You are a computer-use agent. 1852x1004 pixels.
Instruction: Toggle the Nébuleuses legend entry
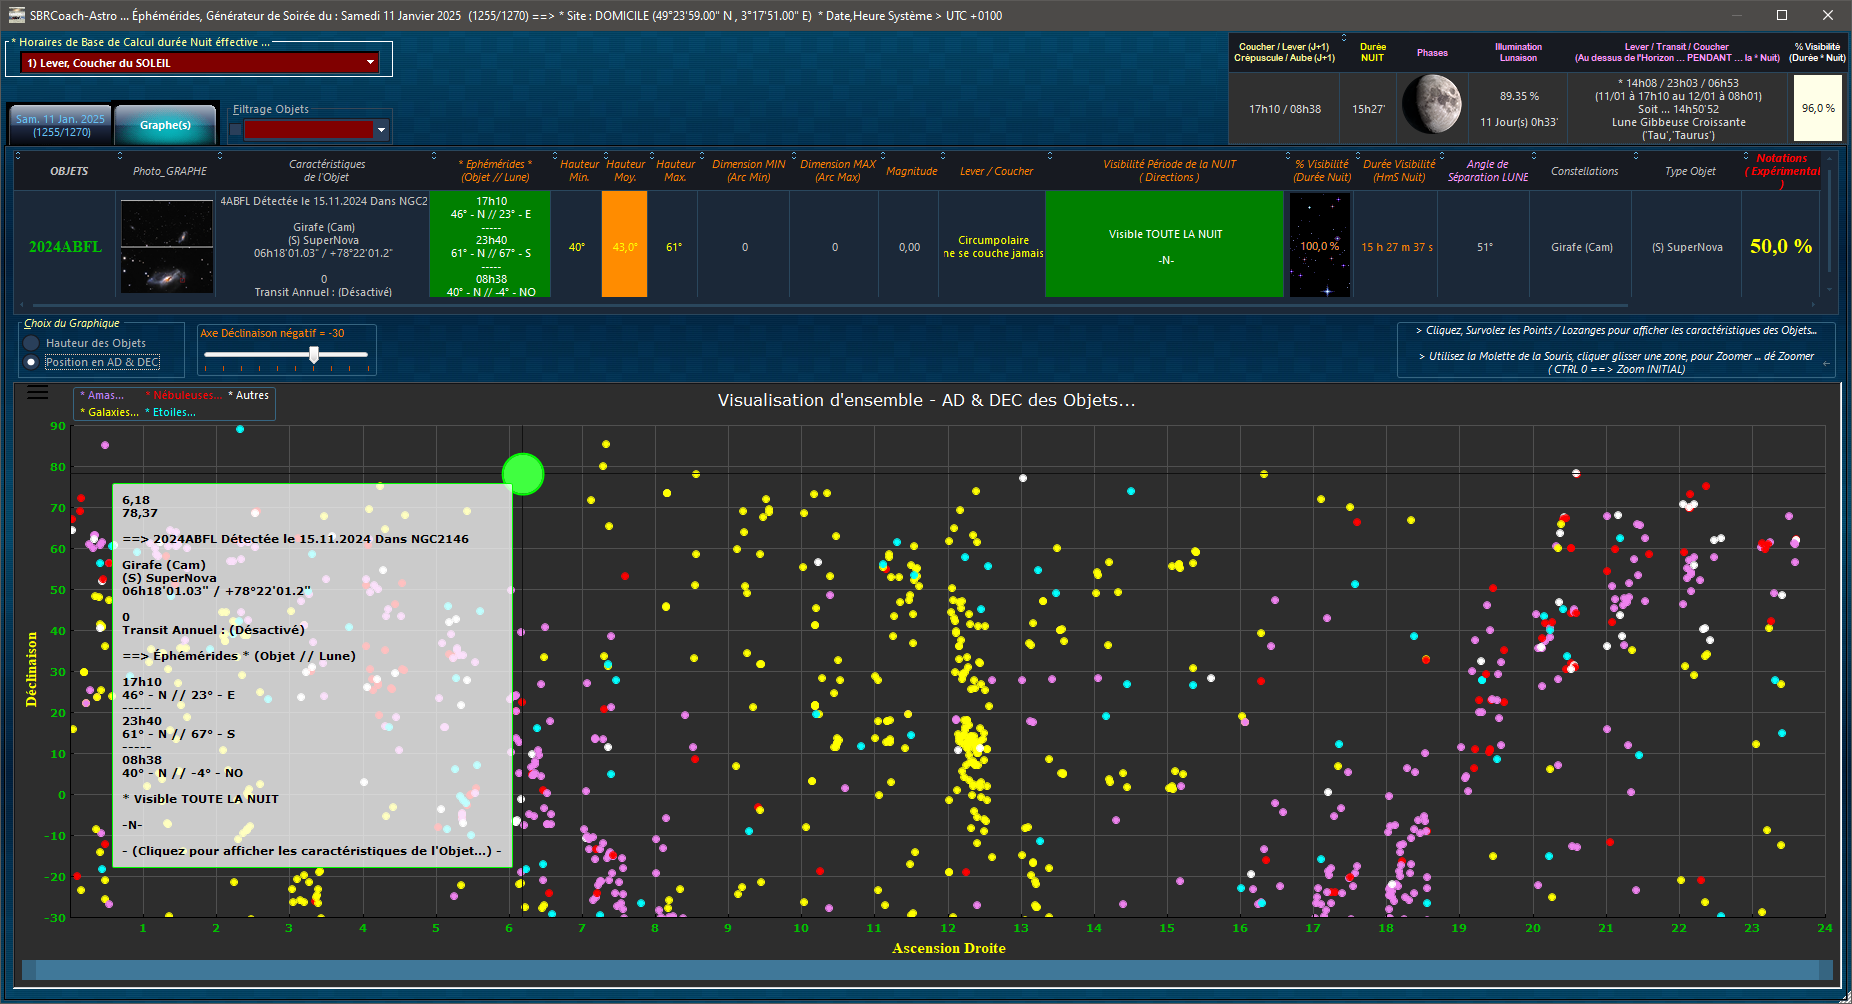click(184, 395)
